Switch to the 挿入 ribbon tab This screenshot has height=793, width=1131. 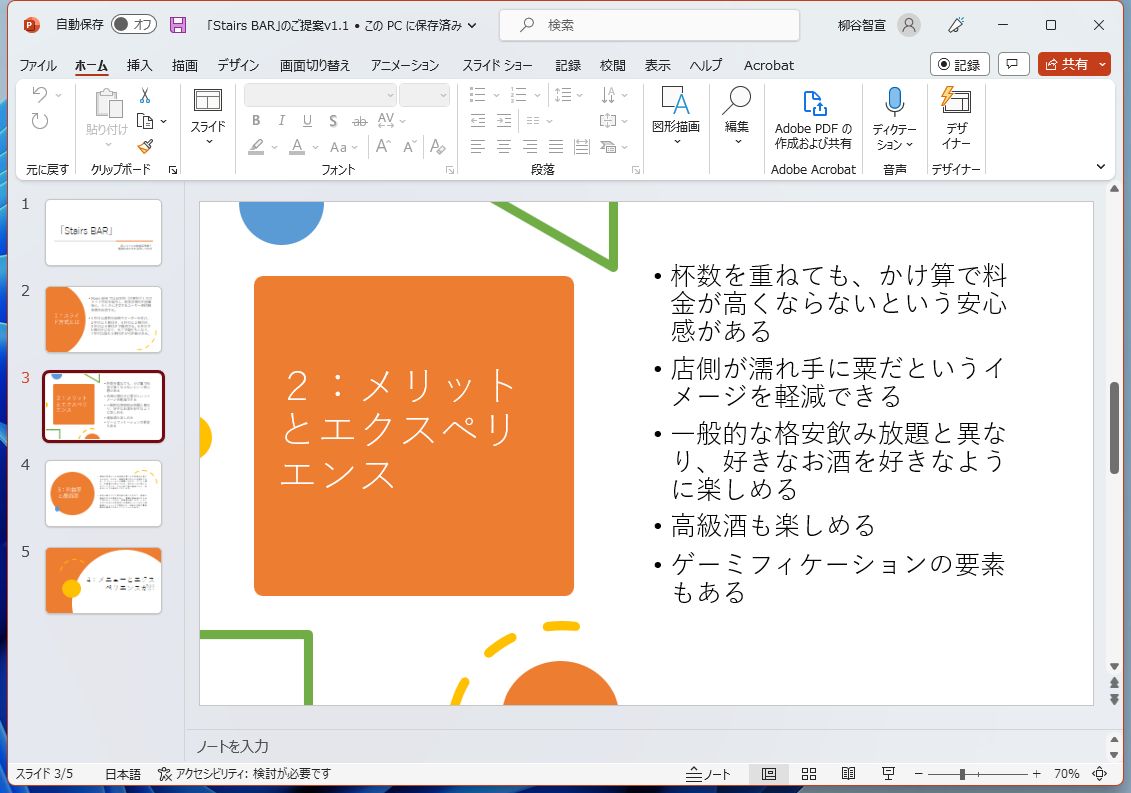tap(138, 65)
